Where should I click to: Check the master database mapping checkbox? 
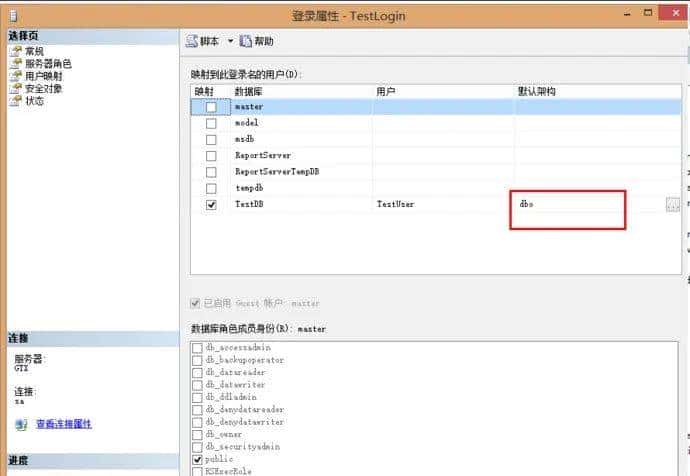(211, 107)
